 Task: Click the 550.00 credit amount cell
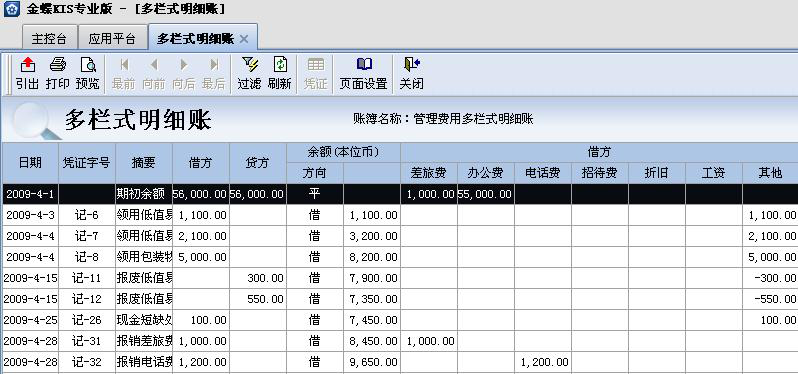click(258, 299)
